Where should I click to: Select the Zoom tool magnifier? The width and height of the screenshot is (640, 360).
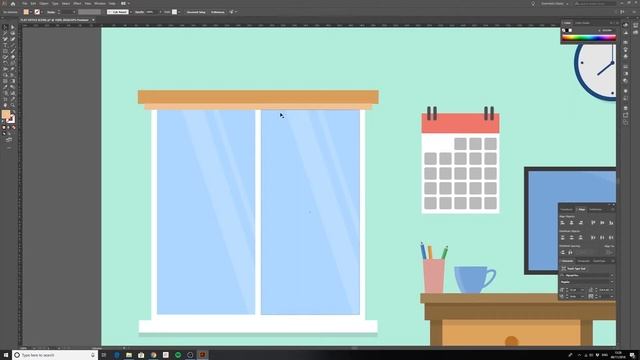tap(13, 104)
